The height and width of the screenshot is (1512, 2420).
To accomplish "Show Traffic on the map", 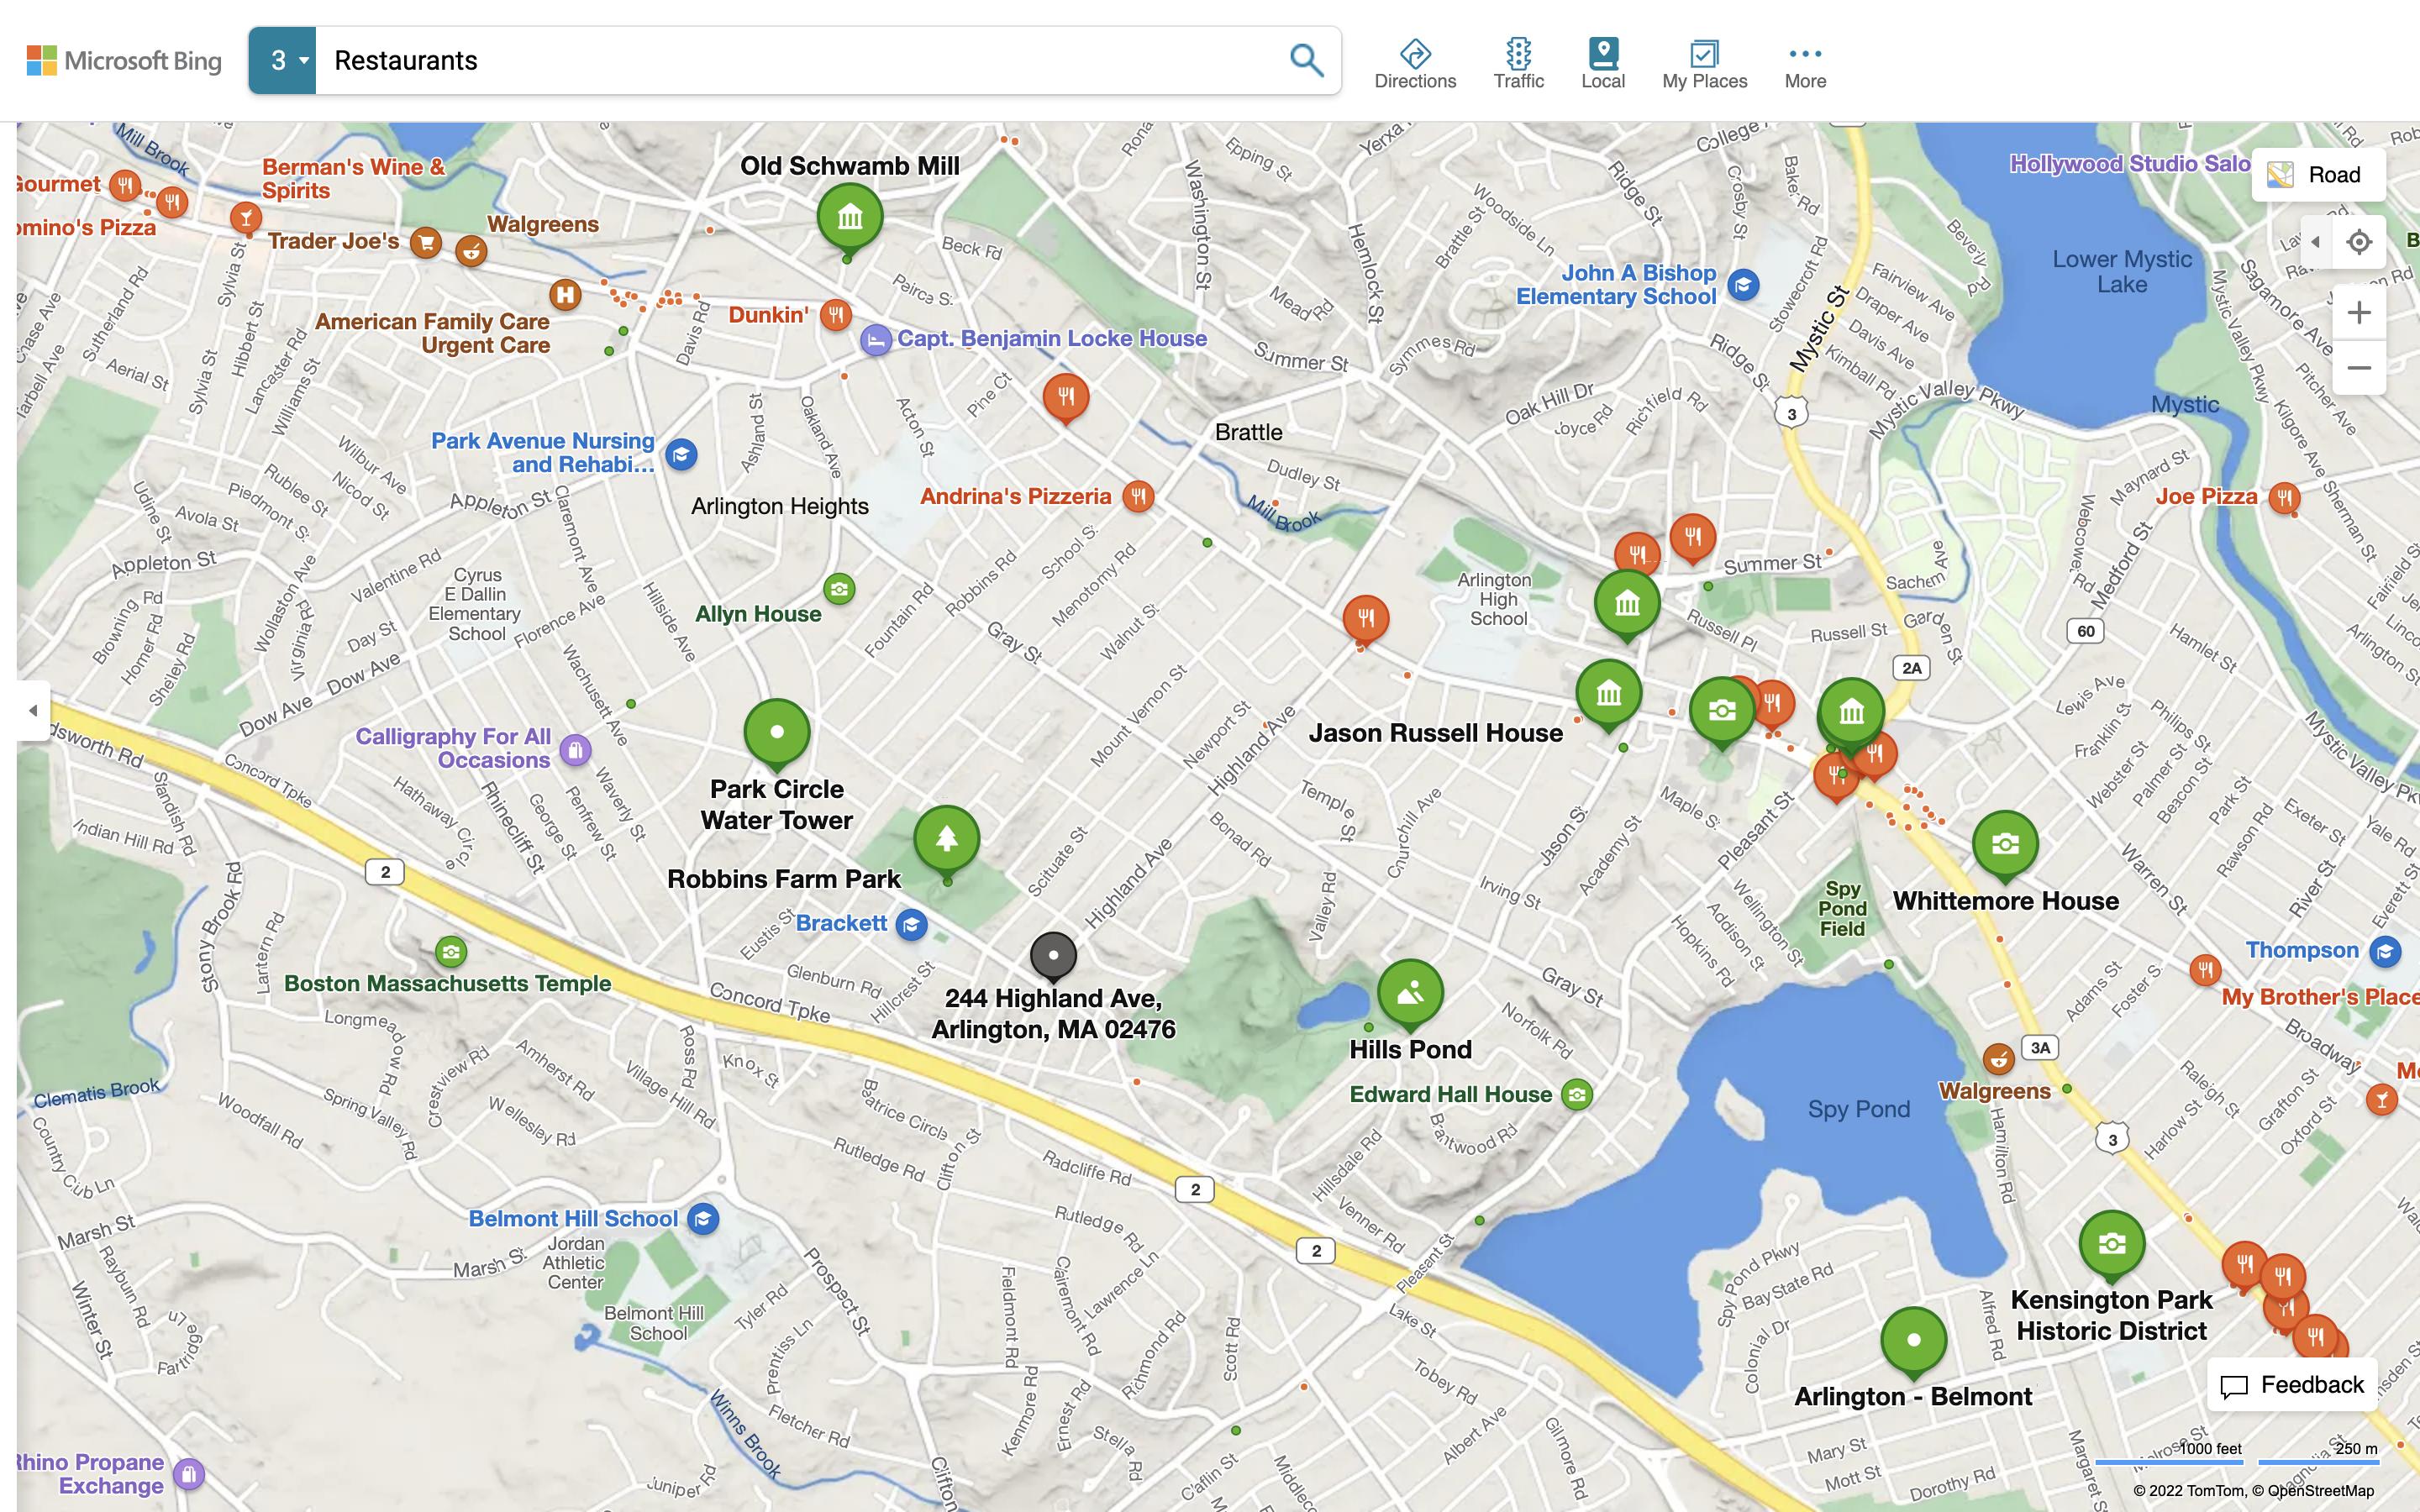I will click(1518, 64).
